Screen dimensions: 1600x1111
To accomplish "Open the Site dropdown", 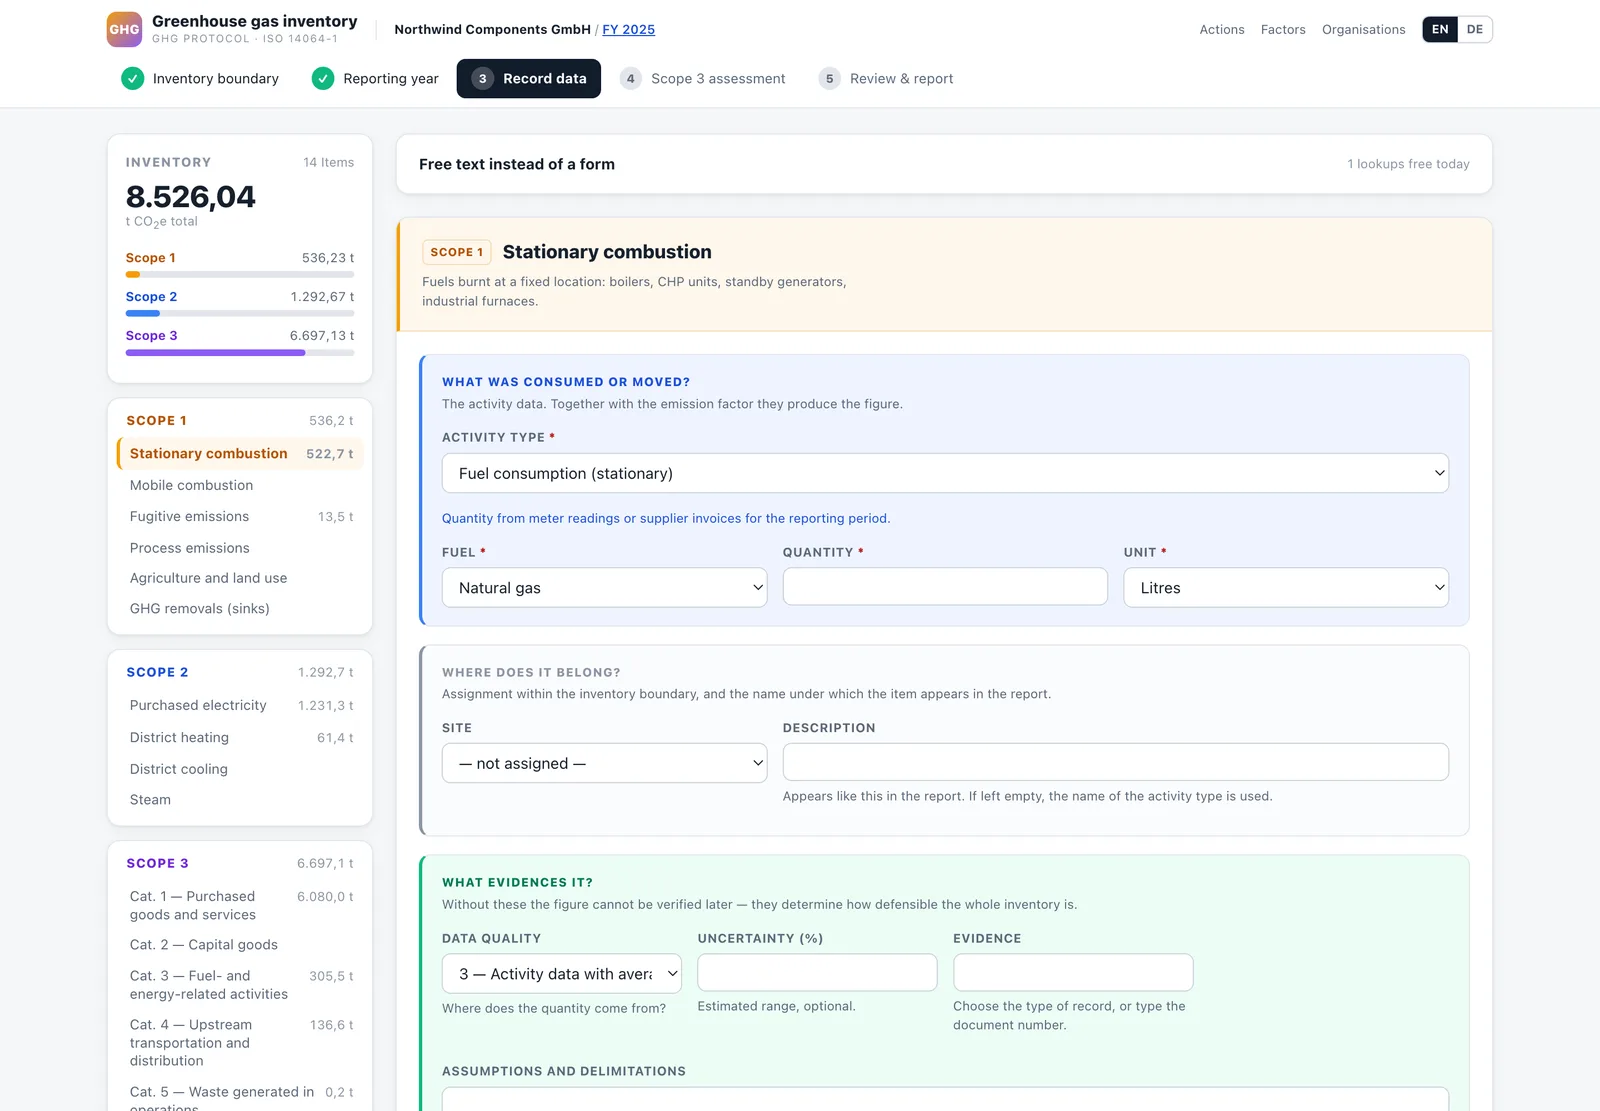I will (604, 763).
